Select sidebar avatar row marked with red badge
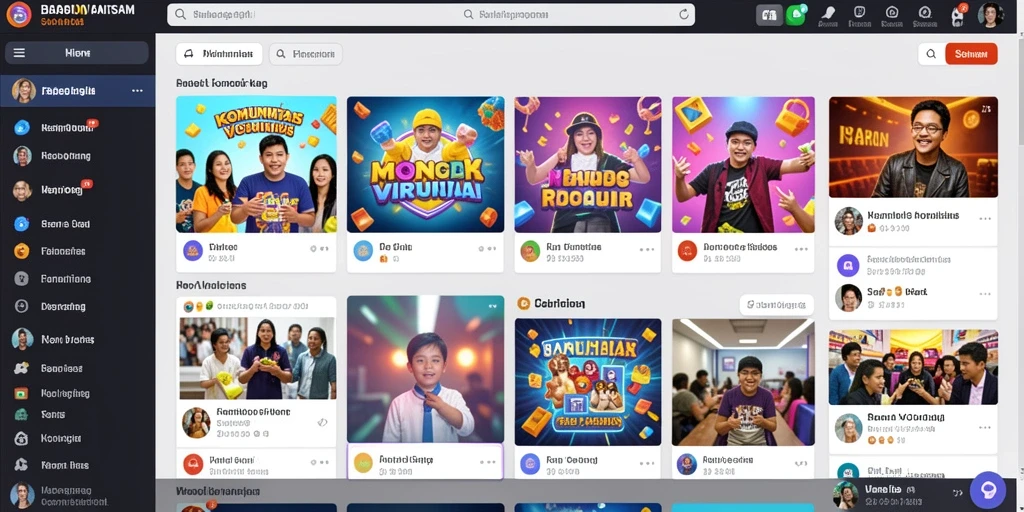 (x=77, y=190)
